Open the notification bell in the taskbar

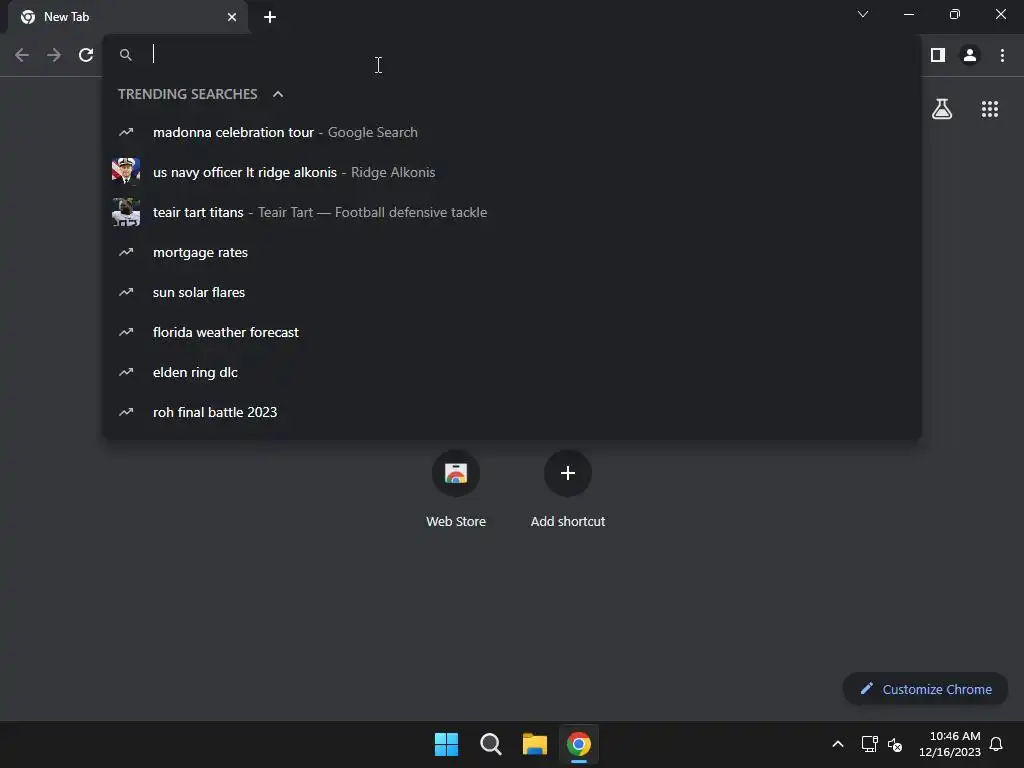[x=996, y=744]
